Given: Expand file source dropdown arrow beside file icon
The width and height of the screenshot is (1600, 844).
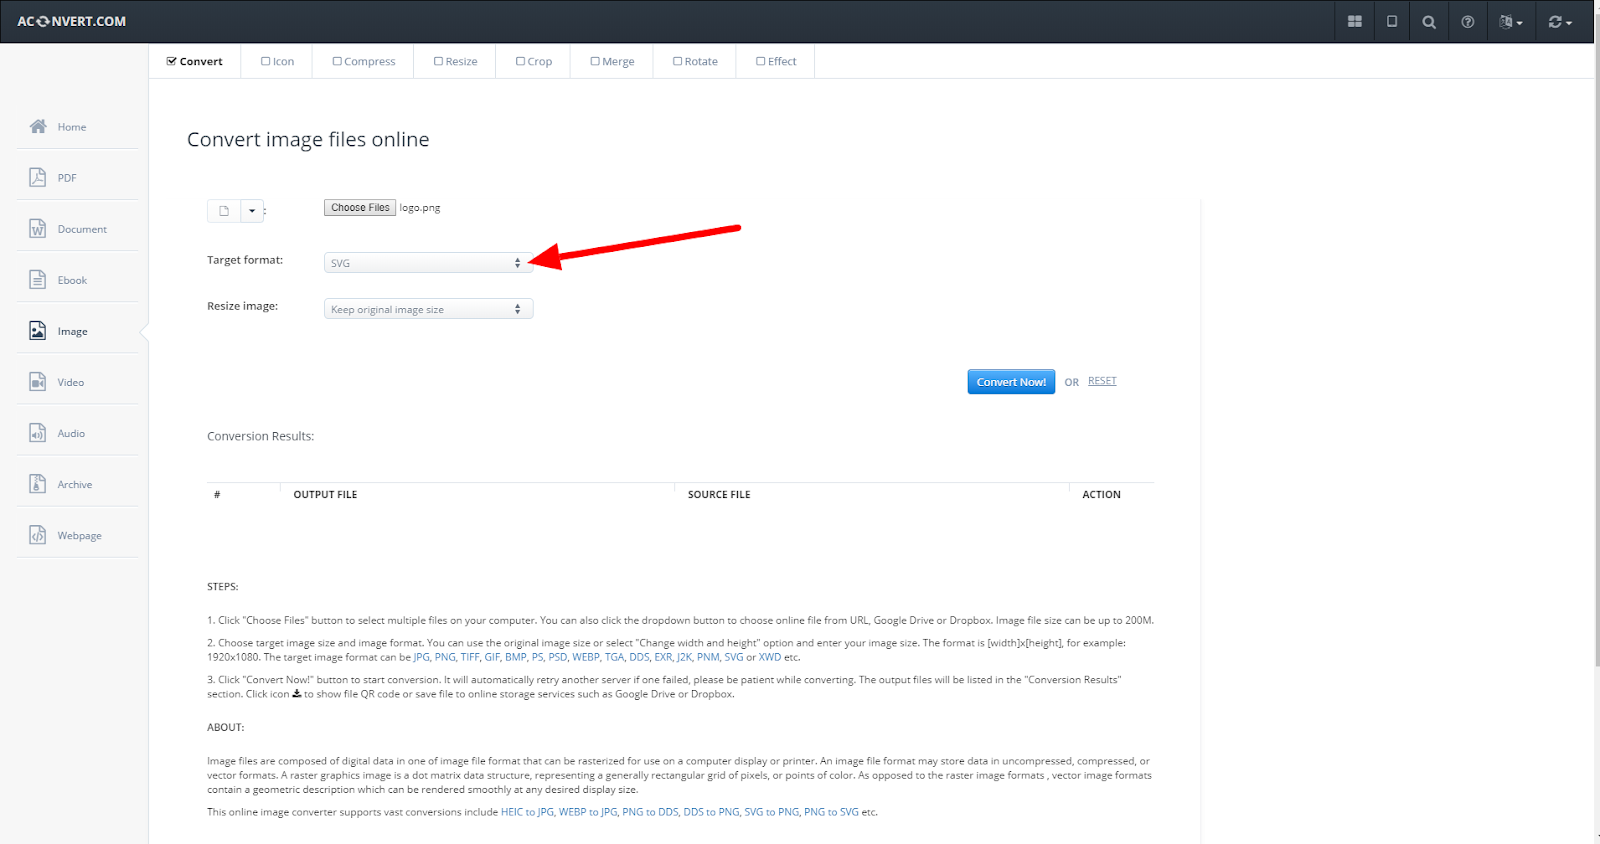Looking at the screenshot, I should 252,211.
